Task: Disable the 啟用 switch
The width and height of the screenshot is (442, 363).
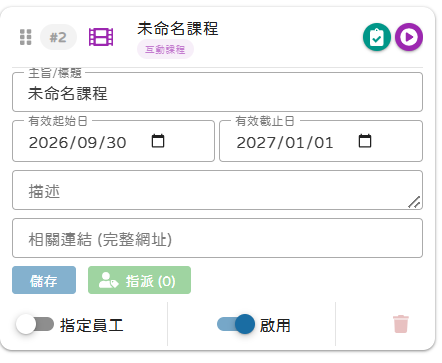Action: 236,324
